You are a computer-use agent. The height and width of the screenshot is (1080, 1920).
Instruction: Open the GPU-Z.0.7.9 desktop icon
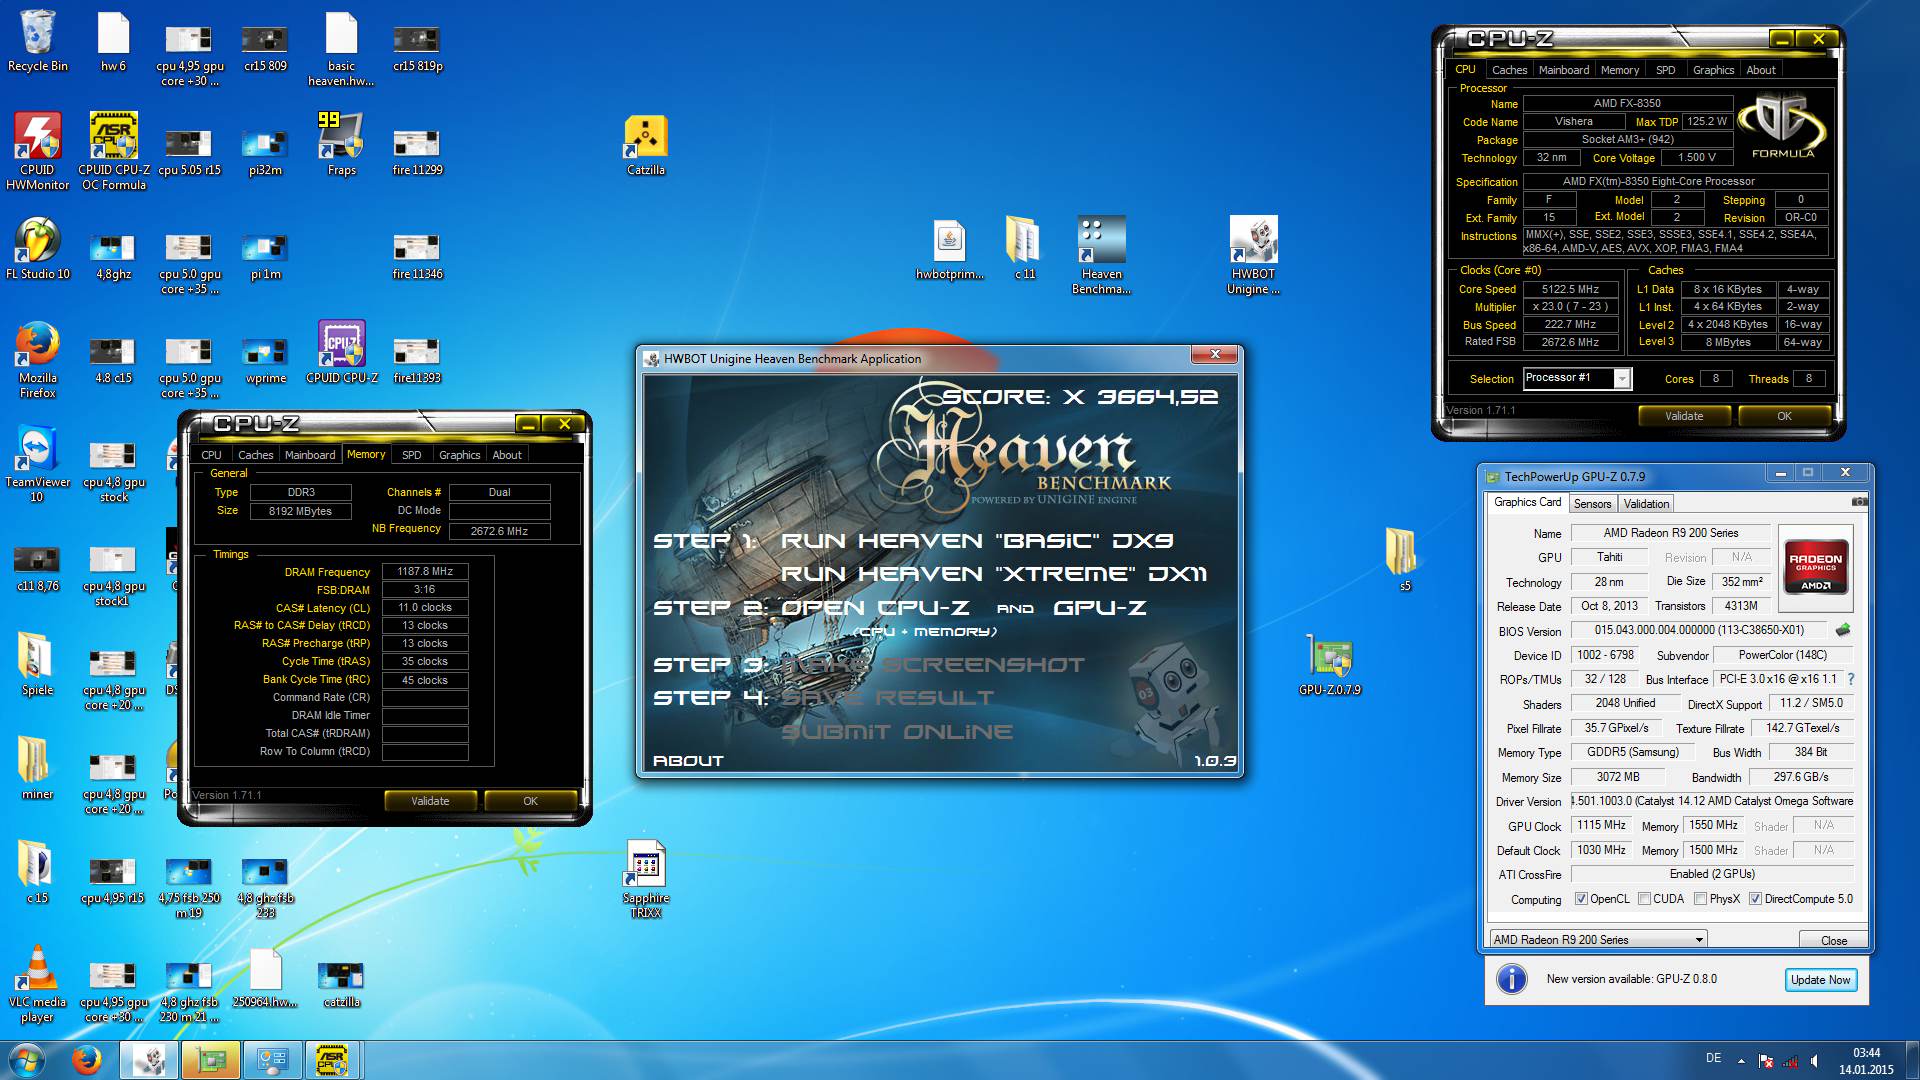(x=1330, y=665)
